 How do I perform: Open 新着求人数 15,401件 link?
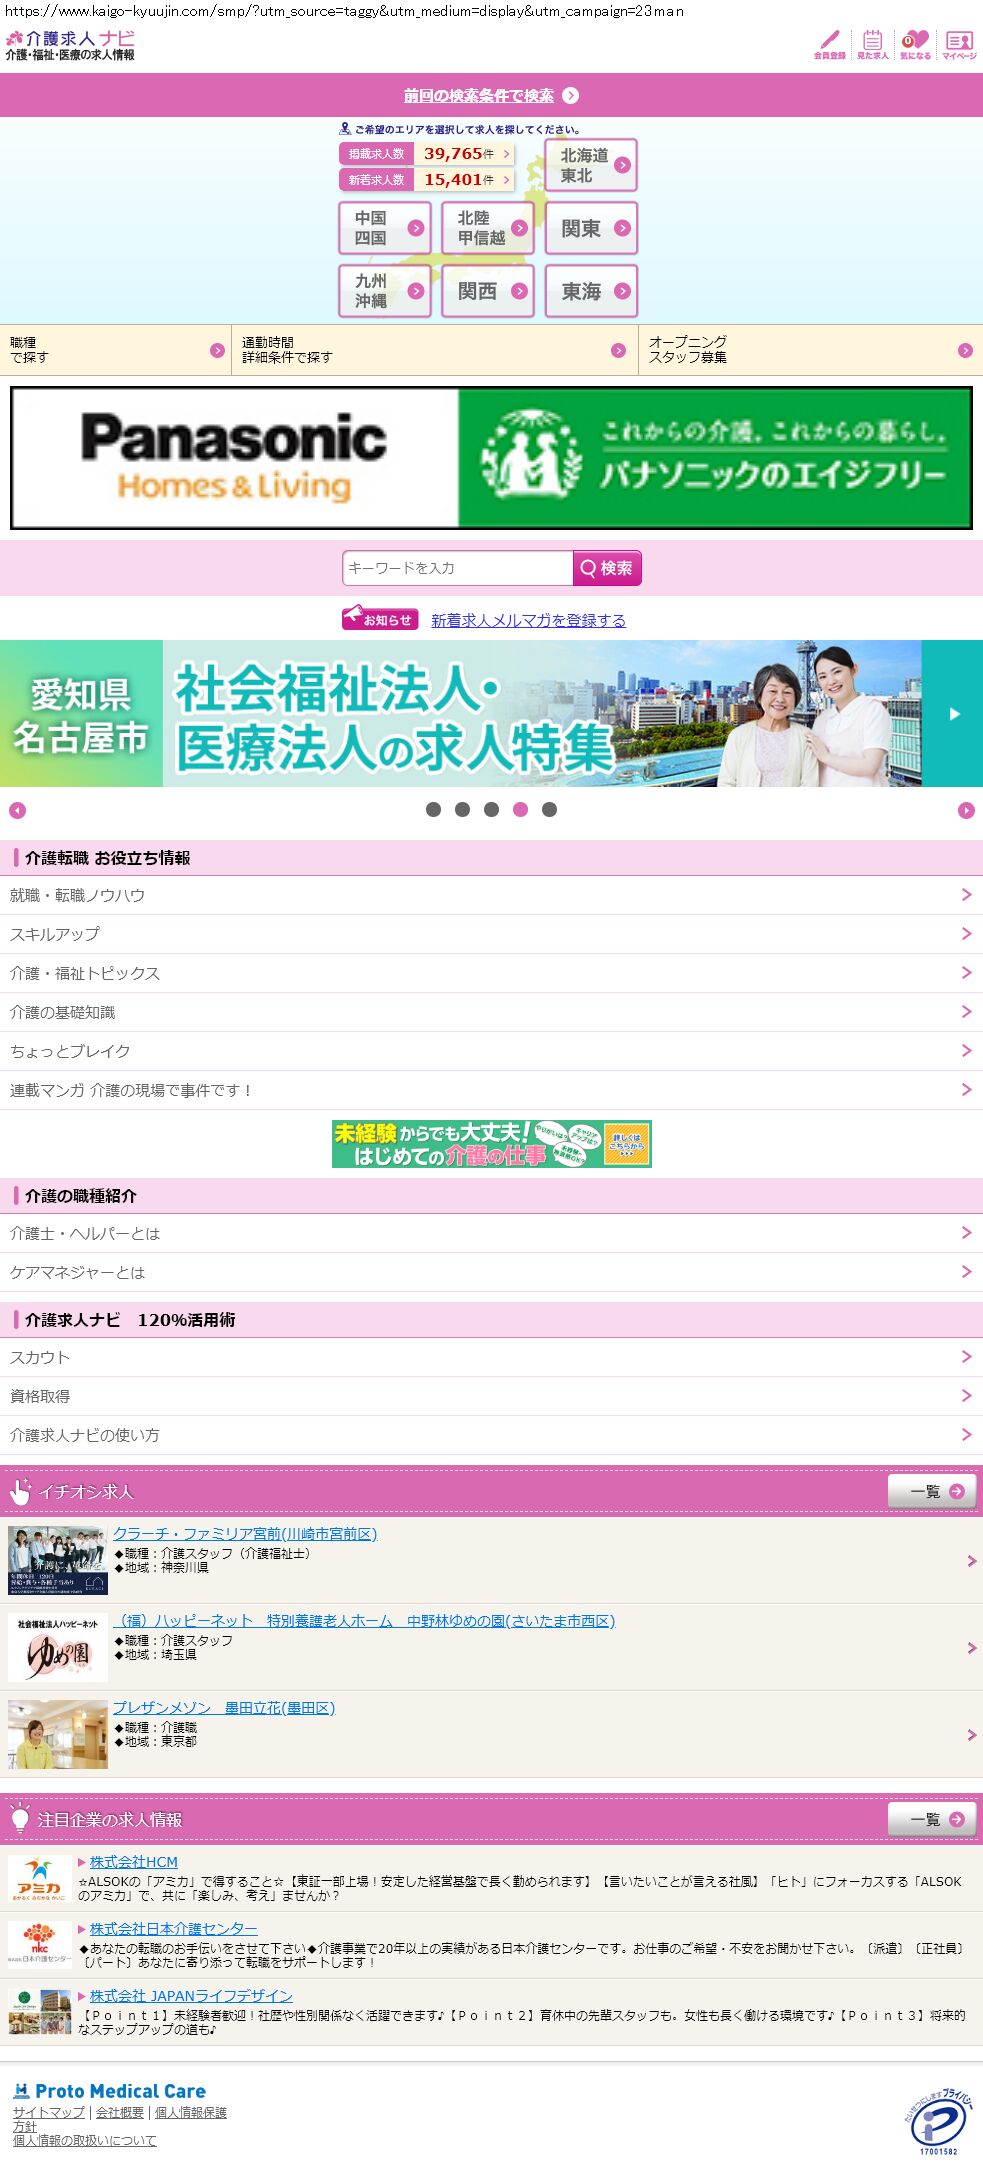427,180
